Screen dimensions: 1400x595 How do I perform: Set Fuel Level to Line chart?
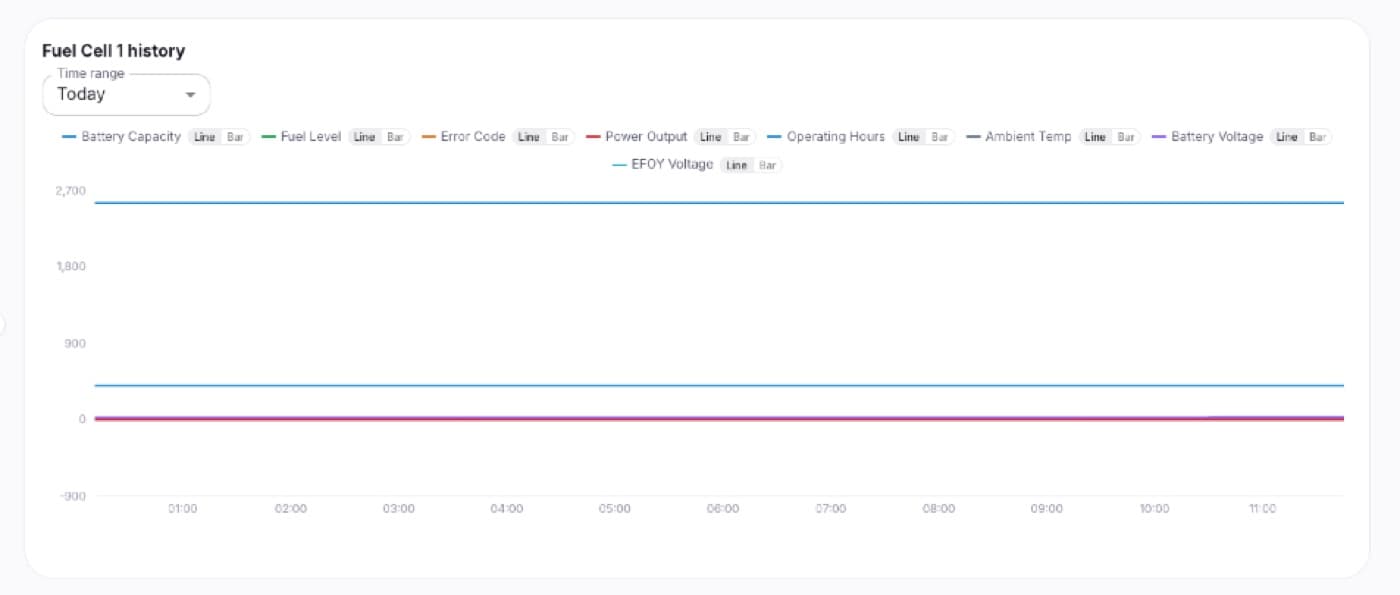point(364,137)
